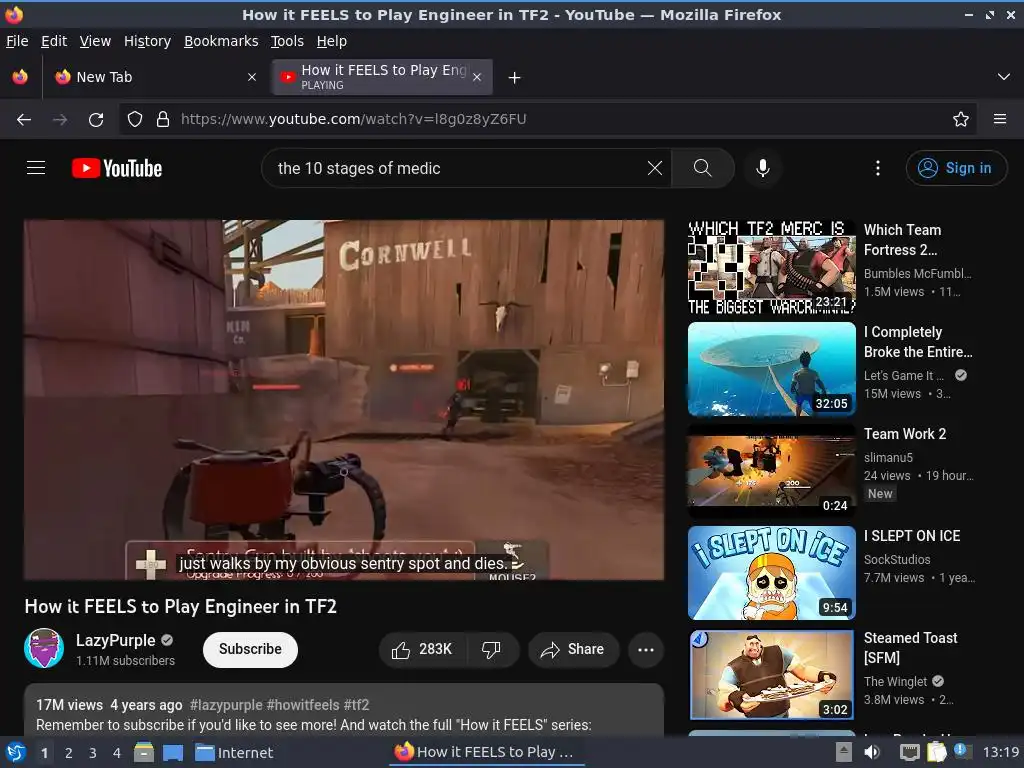Open the removable media tray icon
The height and width of the screenshot is (768, 1024).
tap(843, 752)
